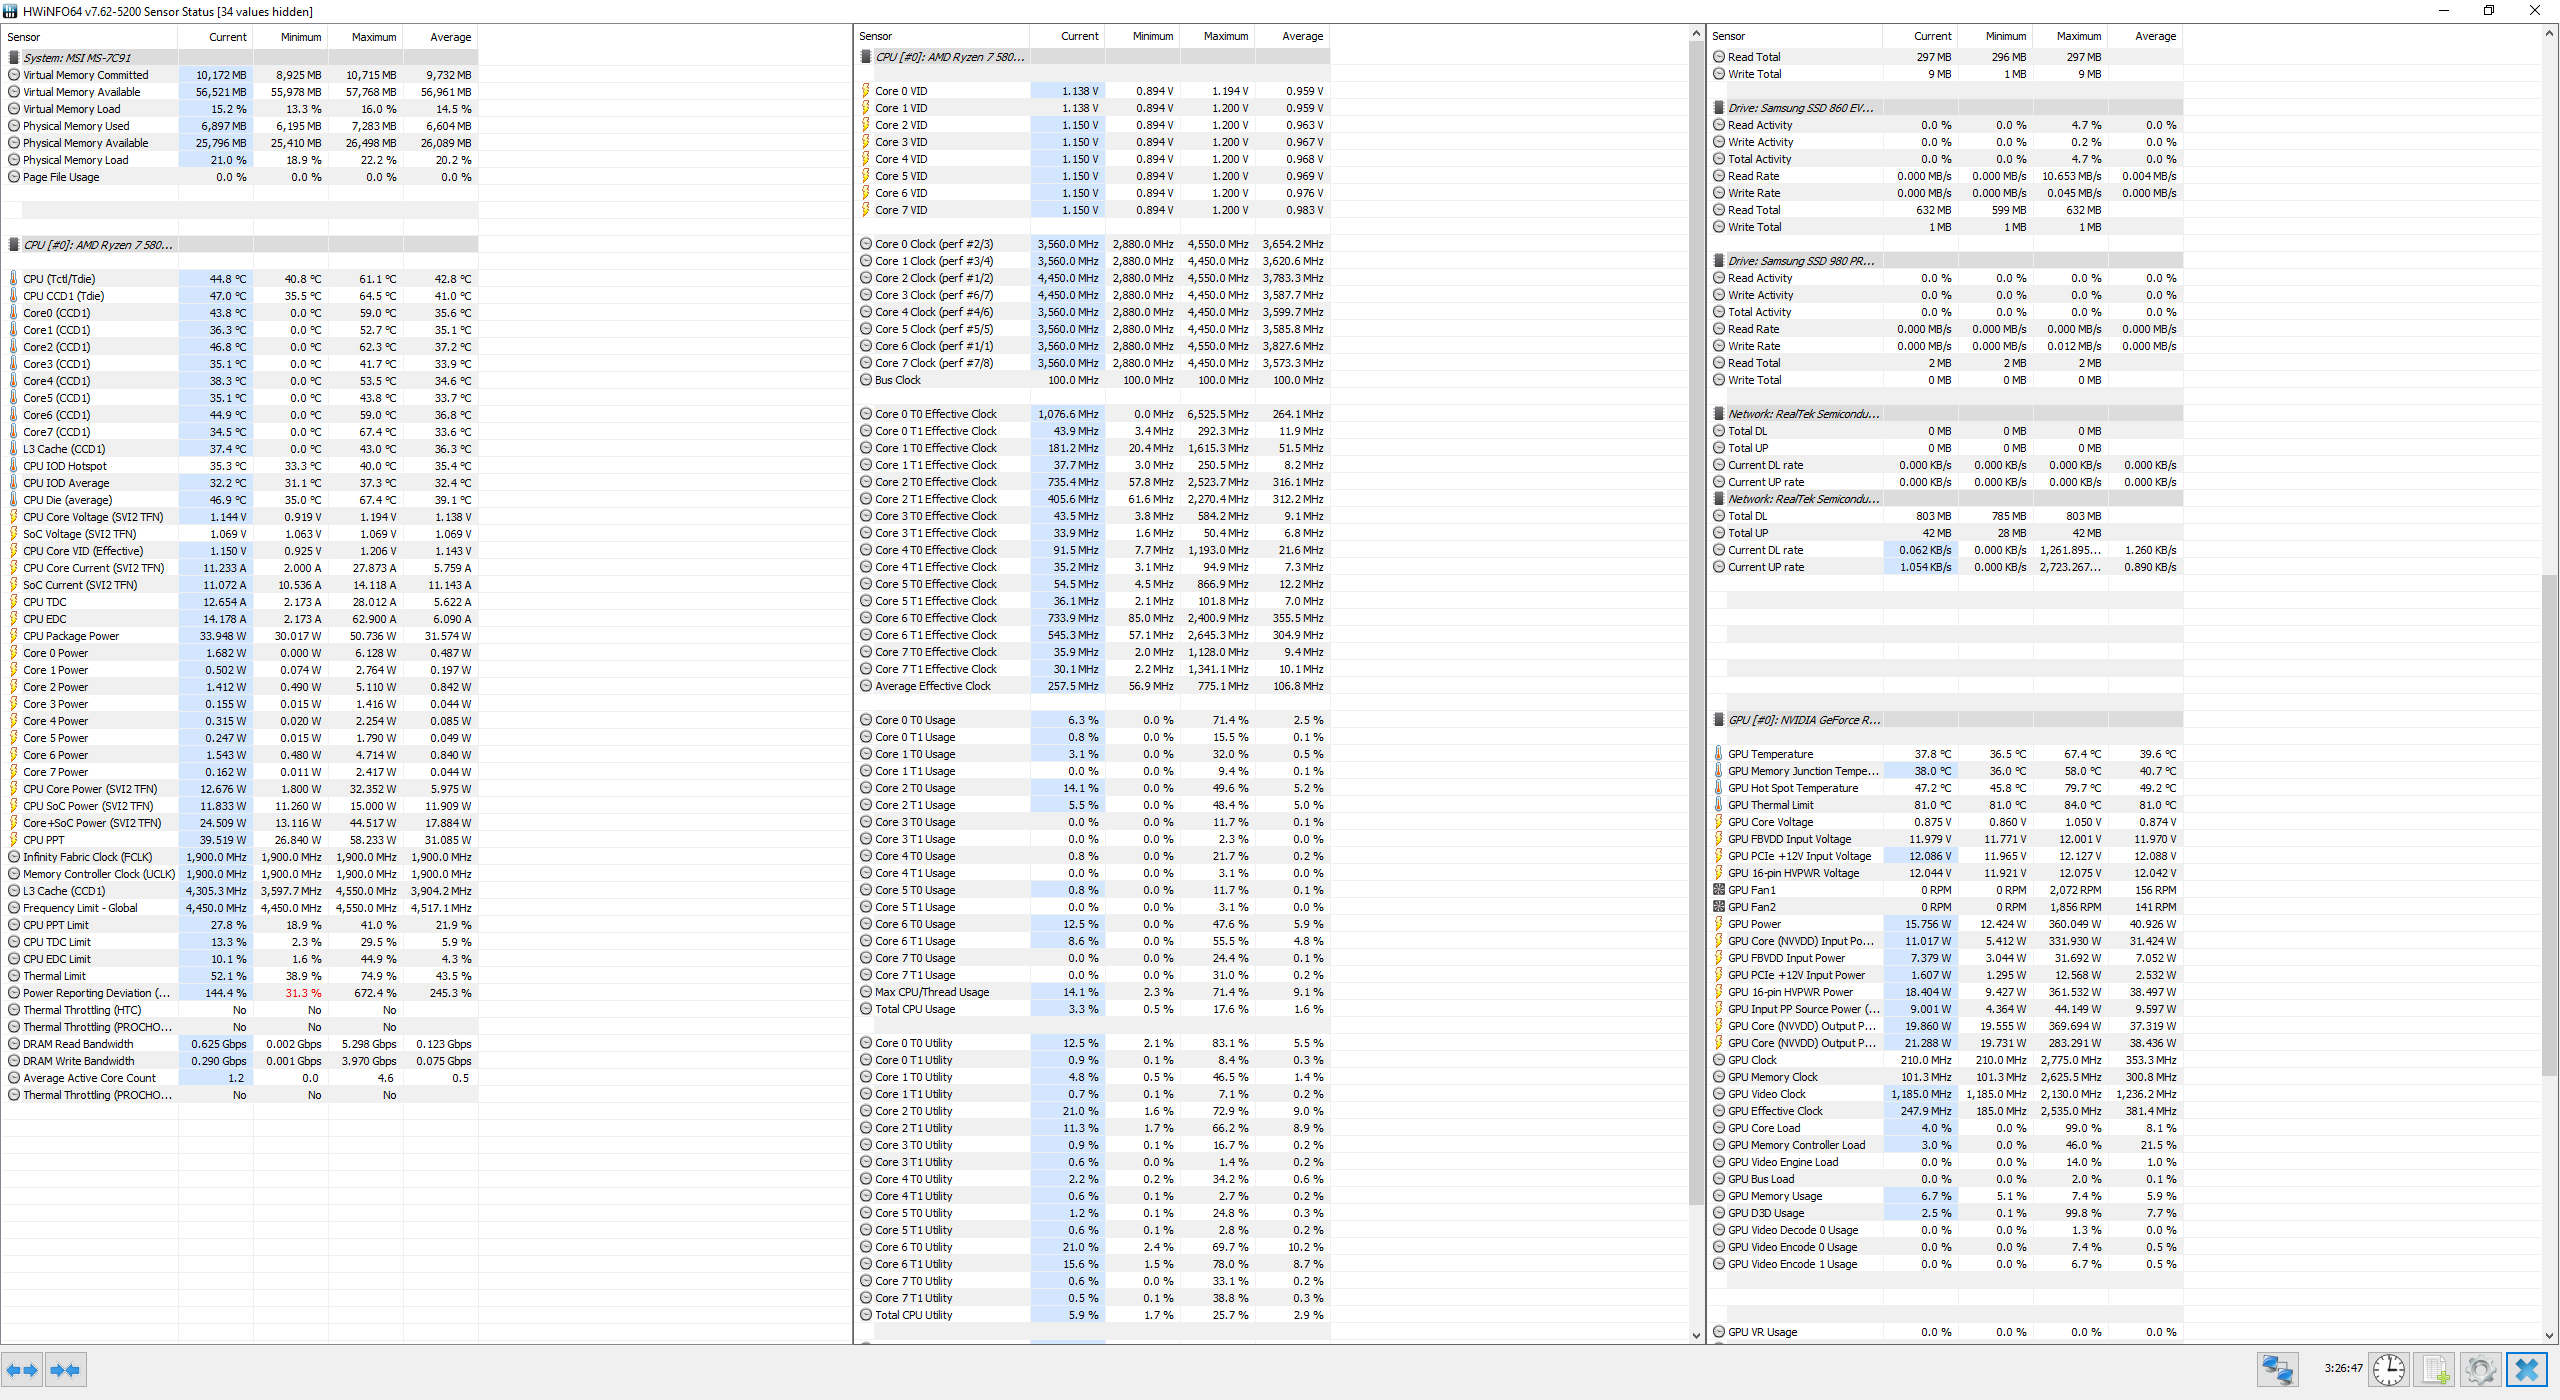Viewport: 2560px width, 1400px height.
Task: Select the CPU Package Power row
Action: (71, 636)
